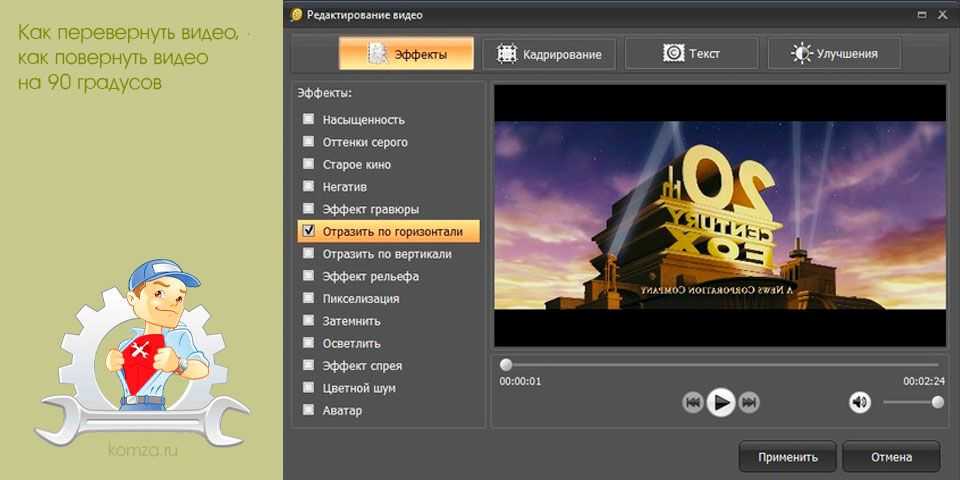
Task: Click the Эффекты: list heading
Action: [324, 94]
